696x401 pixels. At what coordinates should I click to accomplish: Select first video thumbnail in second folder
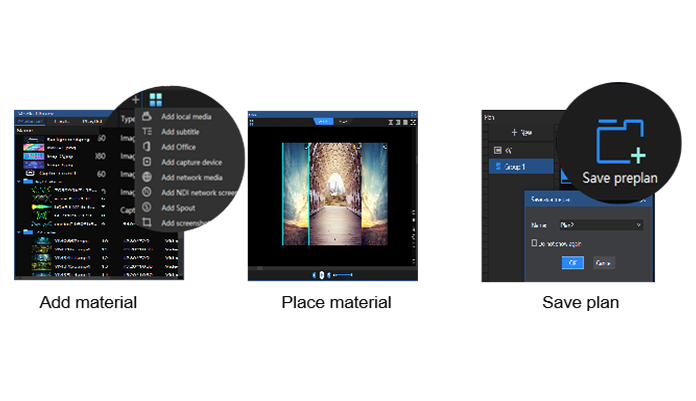point(41,241)
